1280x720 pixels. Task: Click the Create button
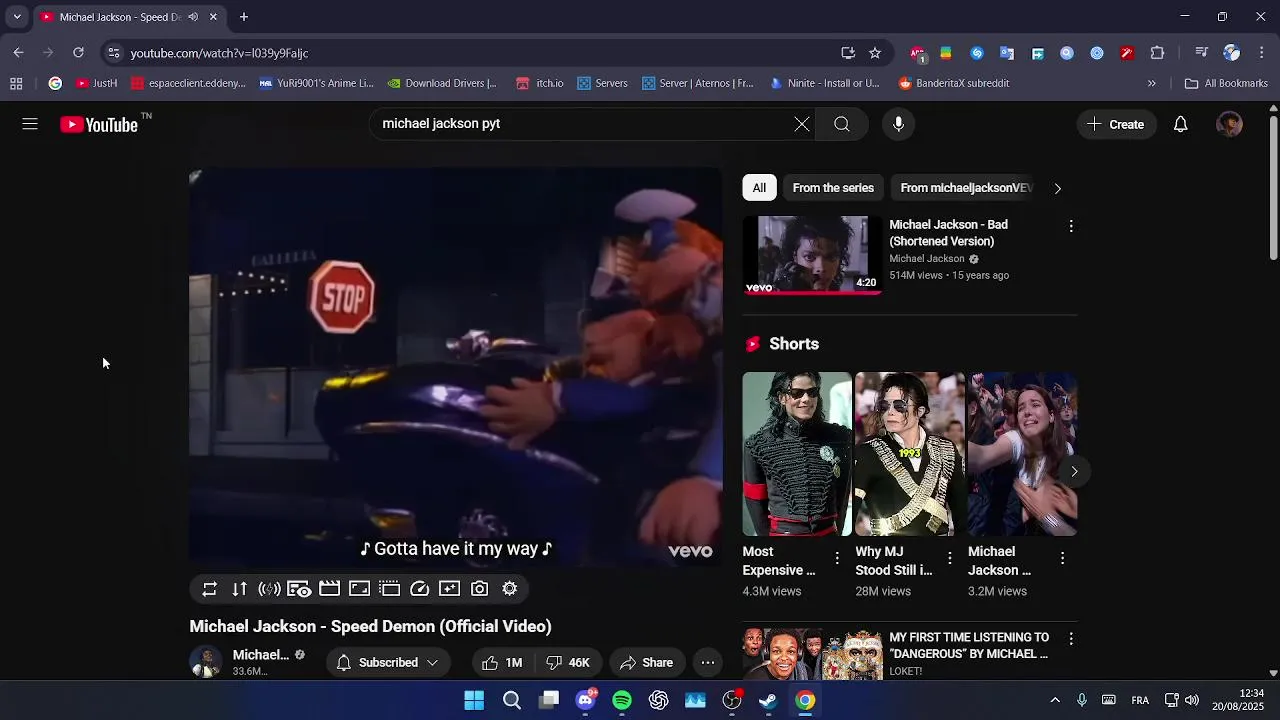[1116, 124]
